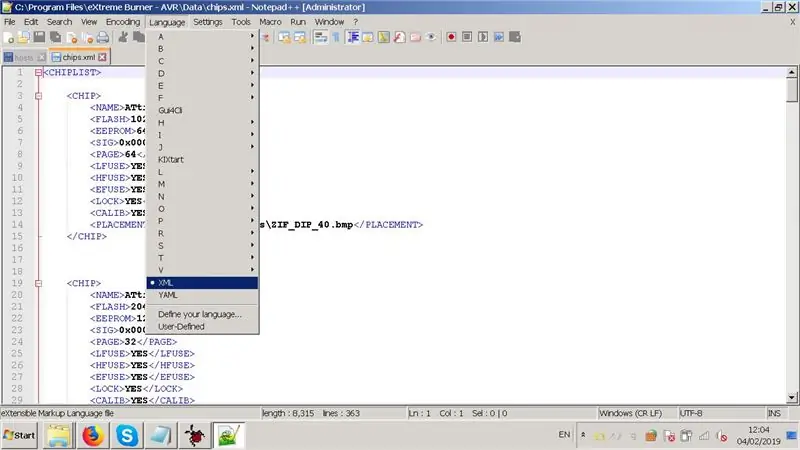Viewport: 800px width, 450px height.
Task: Click the Print toolbar icon
Action: pos(103,37)
